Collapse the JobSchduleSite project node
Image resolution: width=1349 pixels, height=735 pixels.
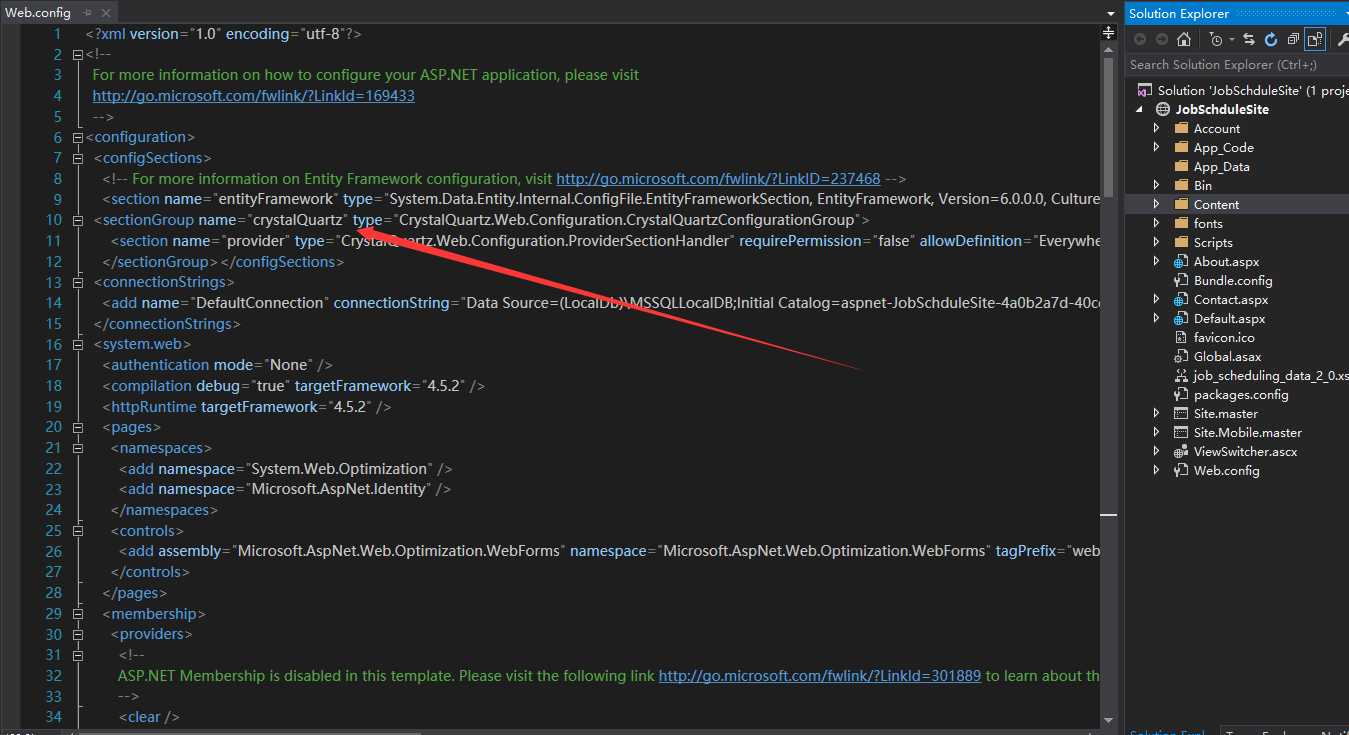pos(1140,109)
